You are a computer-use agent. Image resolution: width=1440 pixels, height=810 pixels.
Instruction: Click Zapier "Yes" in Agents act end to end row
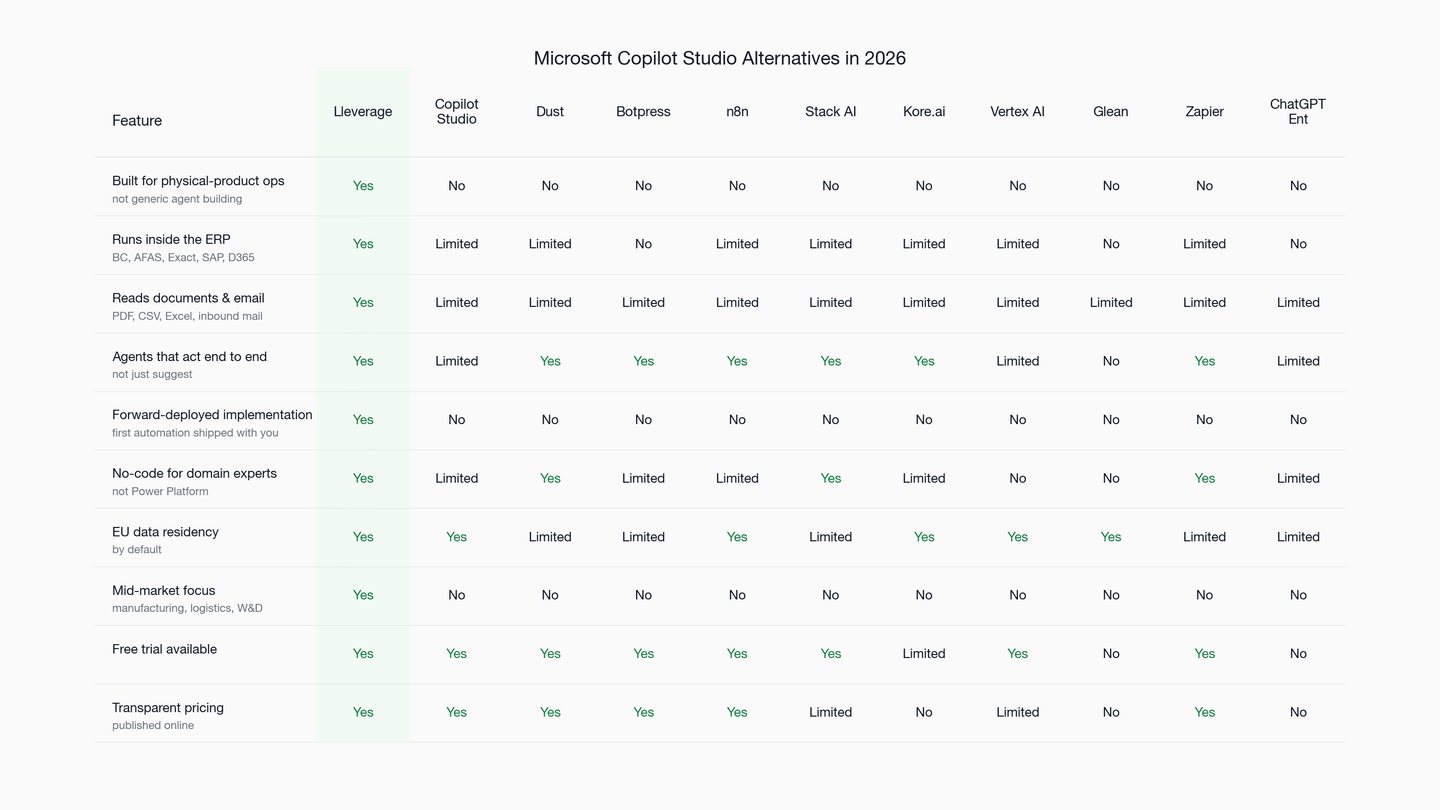pyautogui.click(x=1205, y=361)
